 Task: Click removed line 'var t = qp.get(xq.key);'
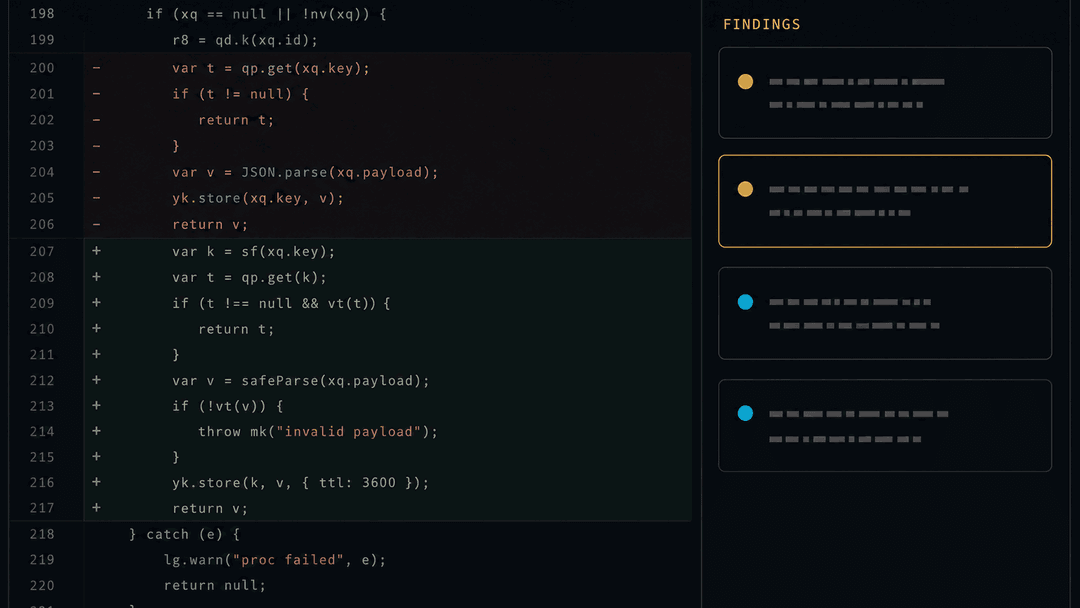point(271,68)
